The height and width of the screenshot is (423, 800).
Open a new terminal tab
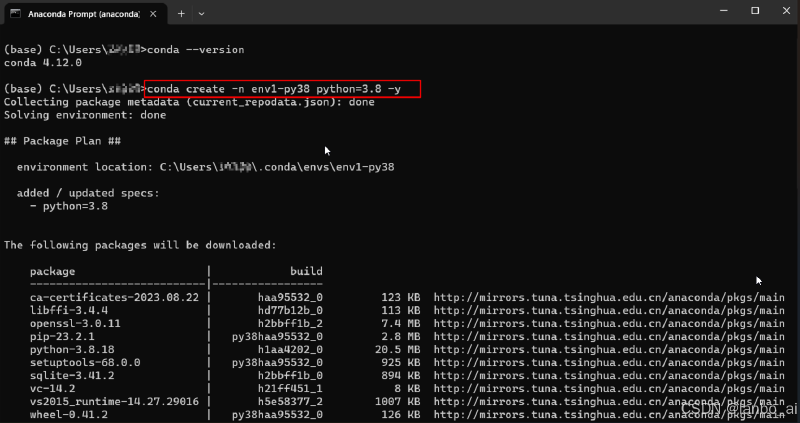pyautogui.click(x=181, y=14)
